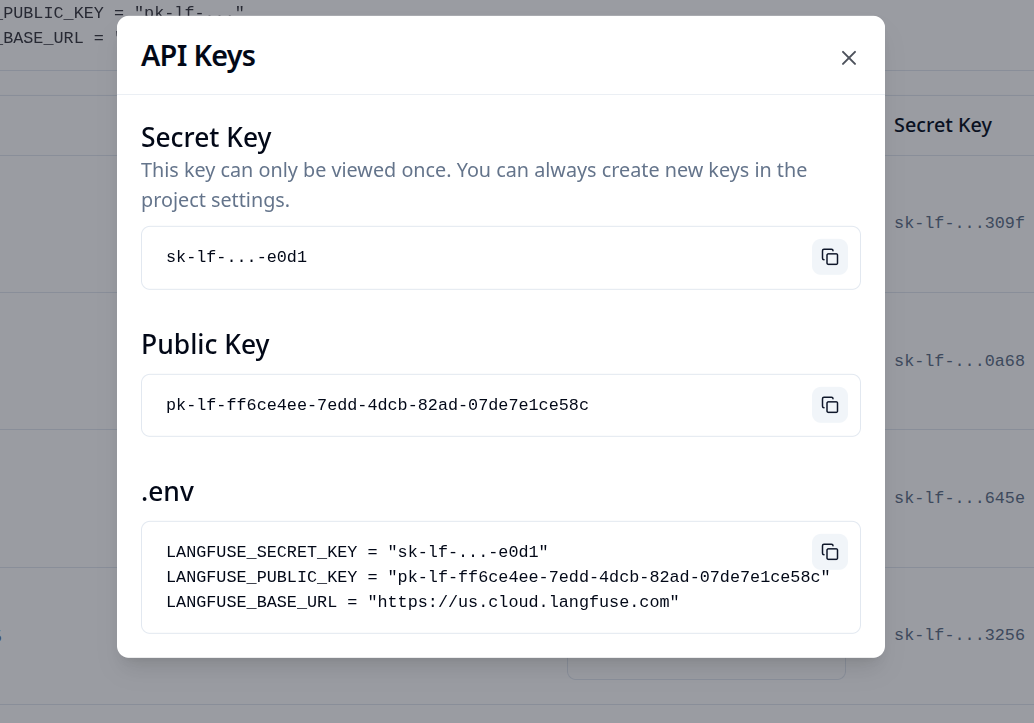Viewport: 1034px width, 723px height.
Task: Click the LANGFUSE_SECRET_KEY line in .env block
Action: (x=357, y=552)
